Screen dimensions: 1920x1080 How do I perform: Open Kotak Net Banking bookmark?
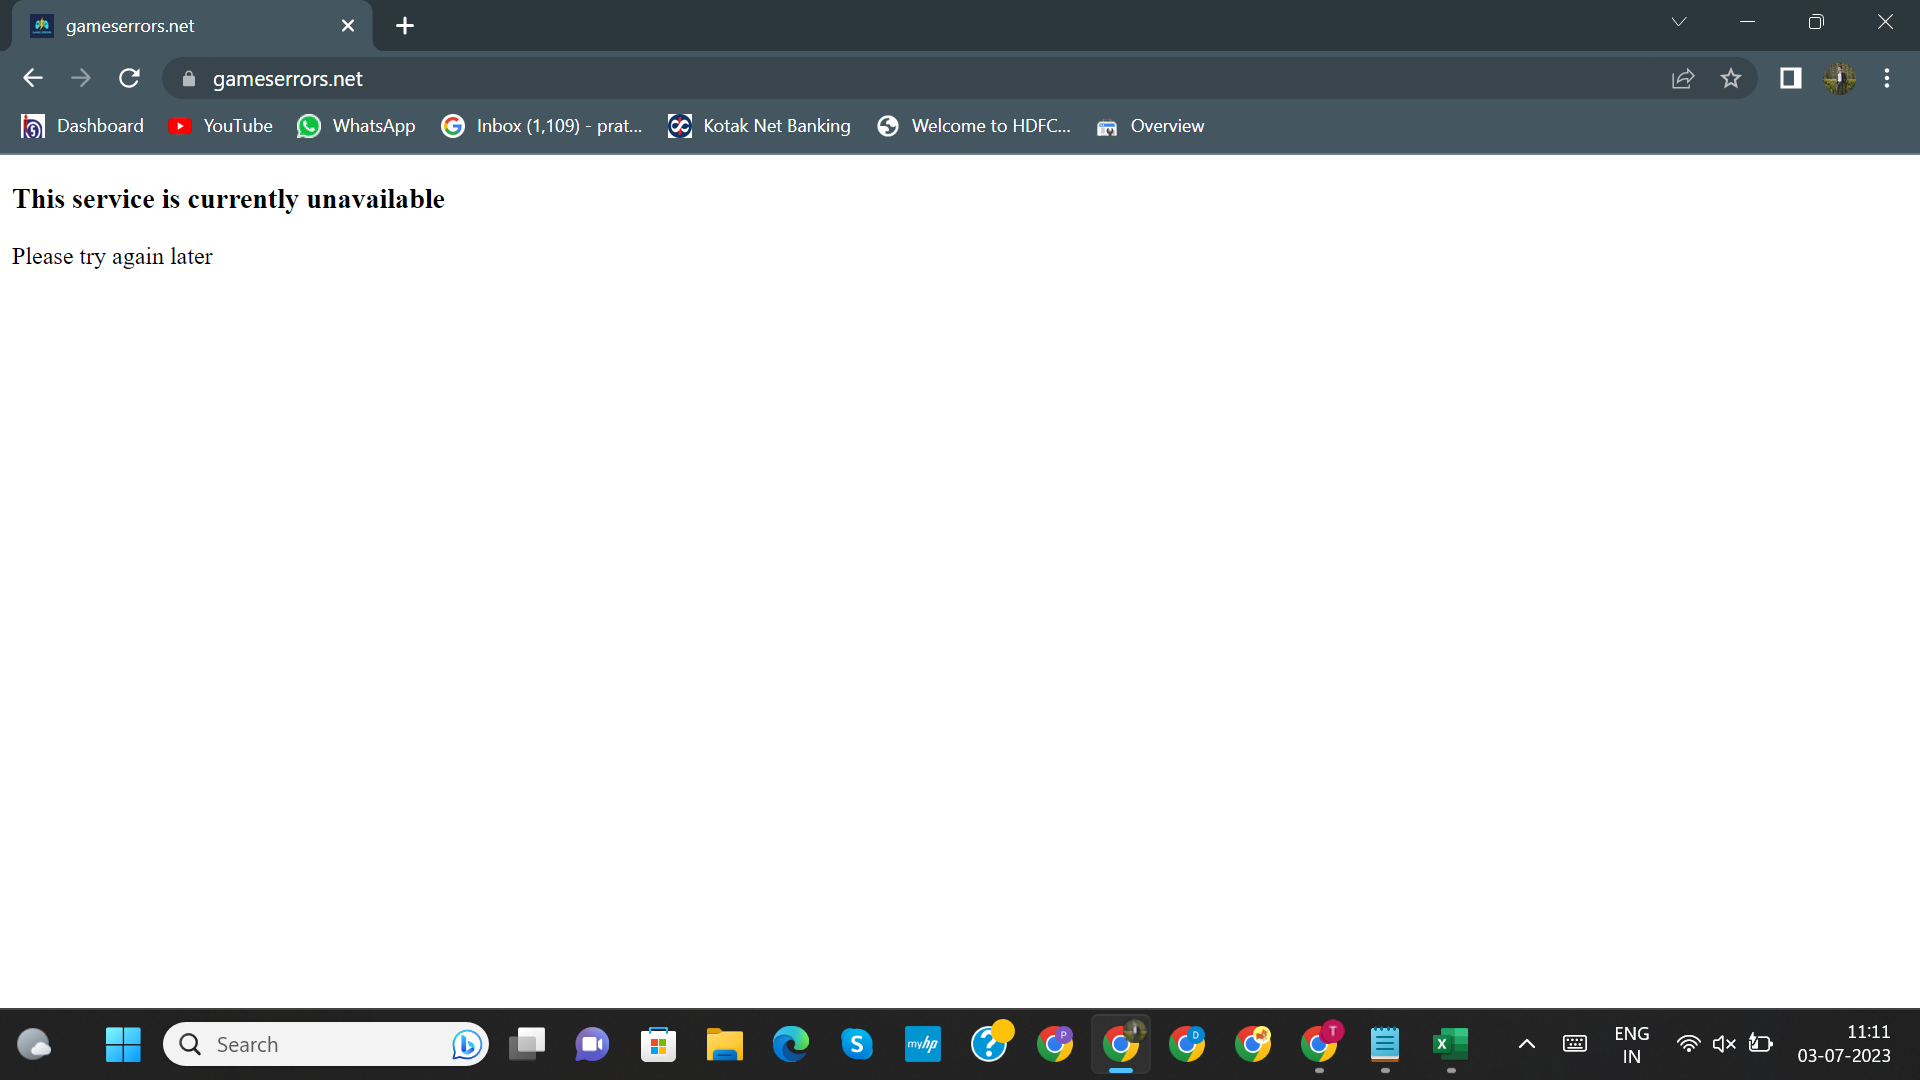(x=760, y=126)
